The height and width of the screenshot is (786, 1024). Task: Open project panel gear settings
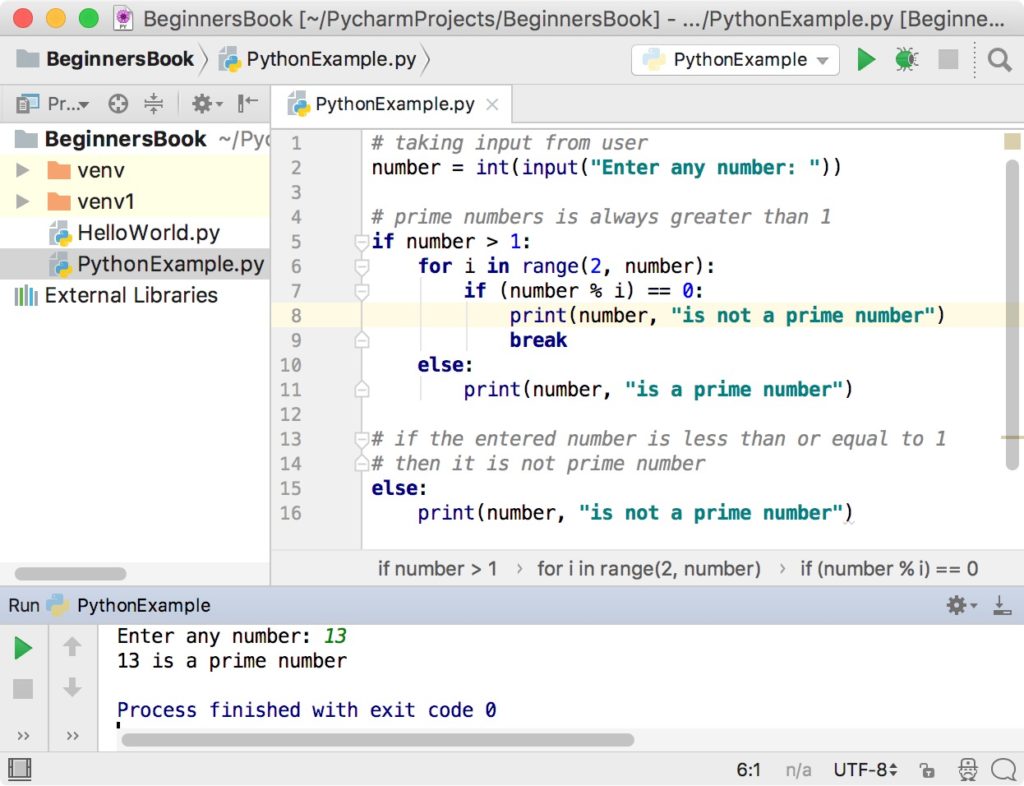206,104
